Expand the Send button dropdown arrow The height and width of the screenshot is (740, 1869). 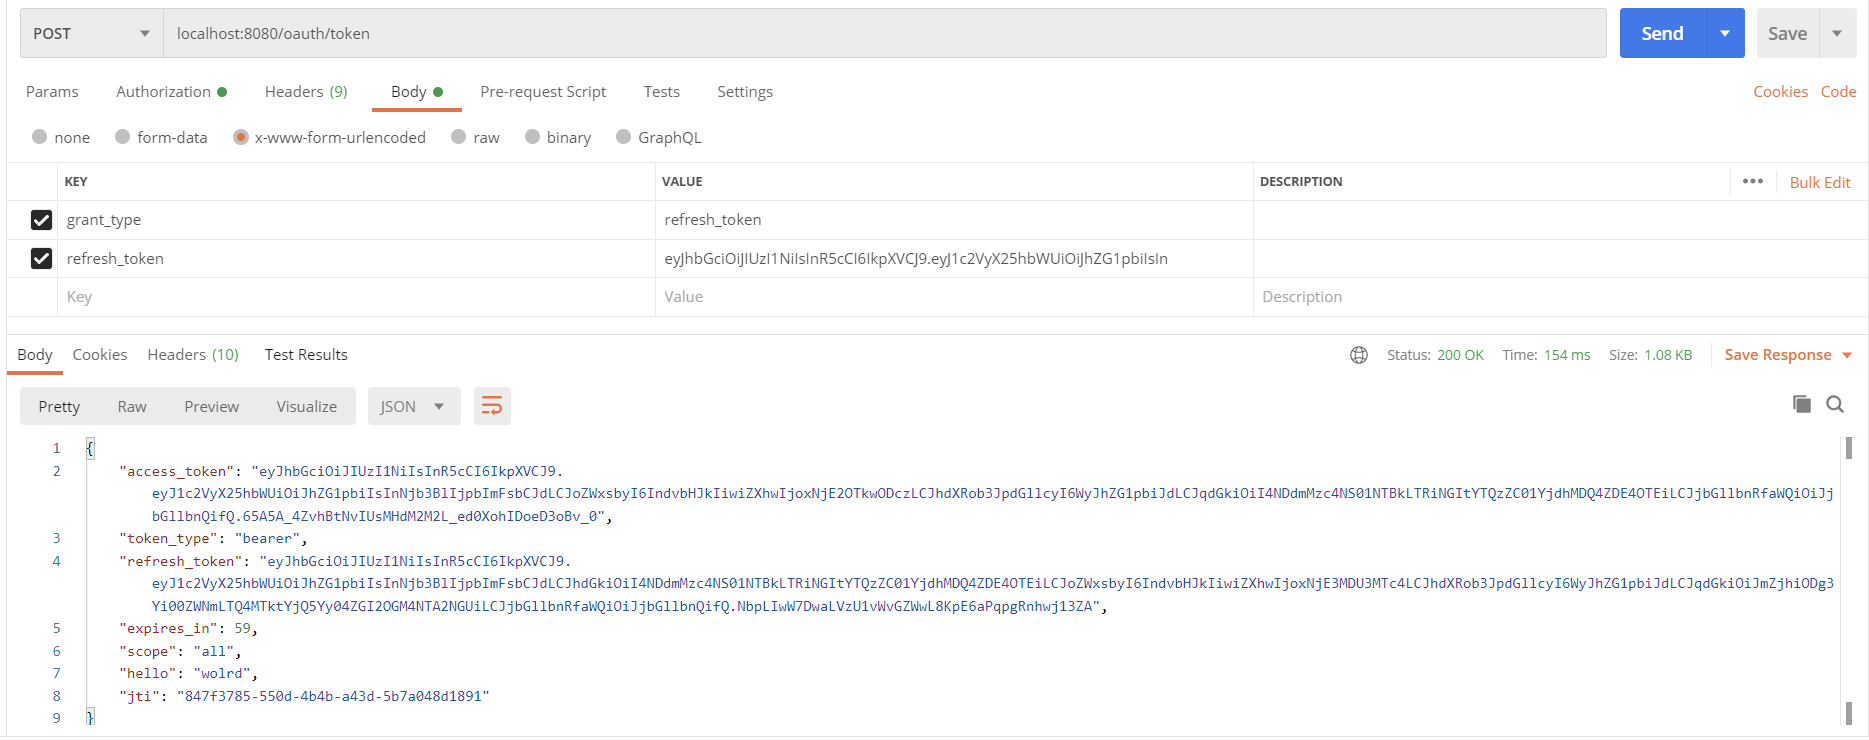pos(1725,34)
